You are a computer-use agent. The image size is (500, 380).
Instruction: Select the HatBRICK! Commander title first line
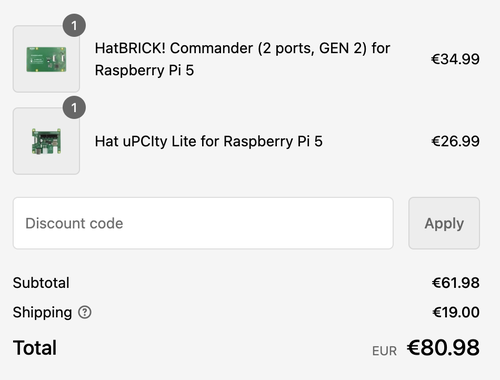pos(242,48)
